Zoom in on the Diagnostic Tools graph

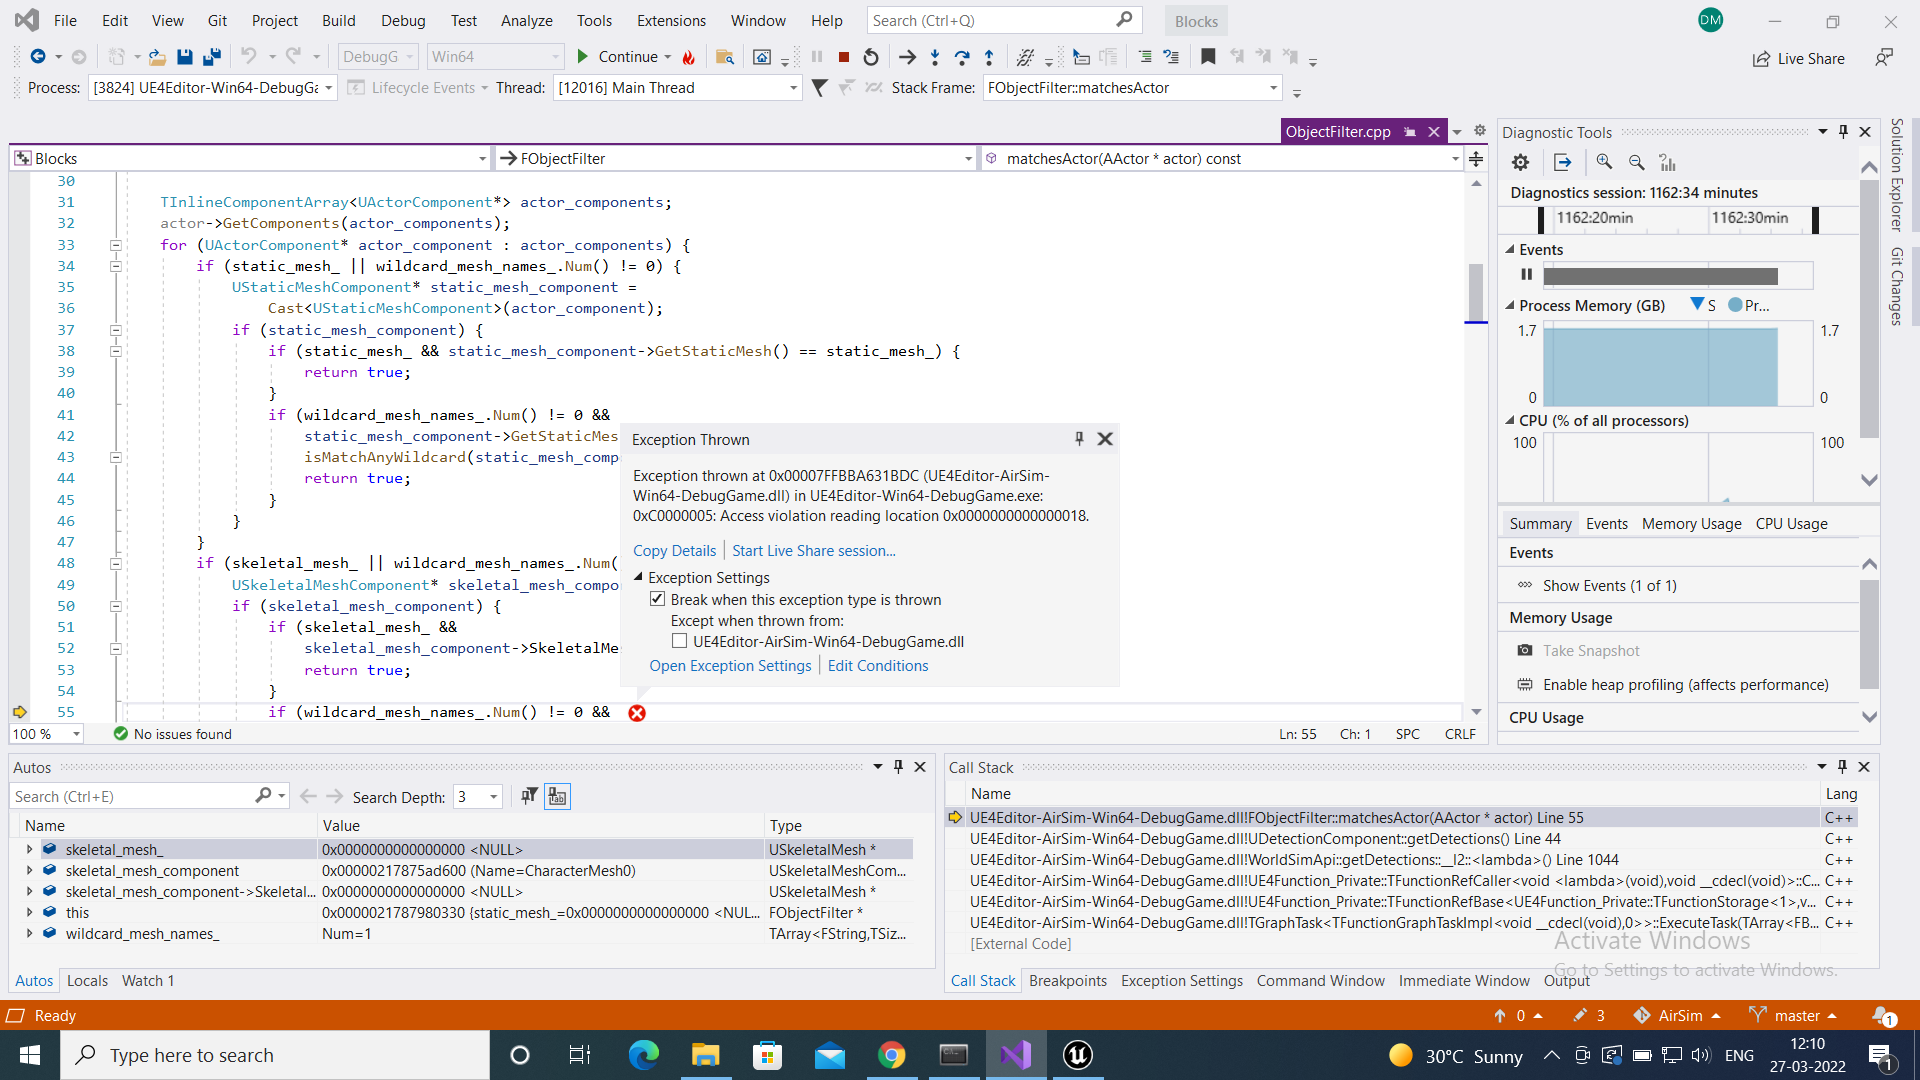1604,162
